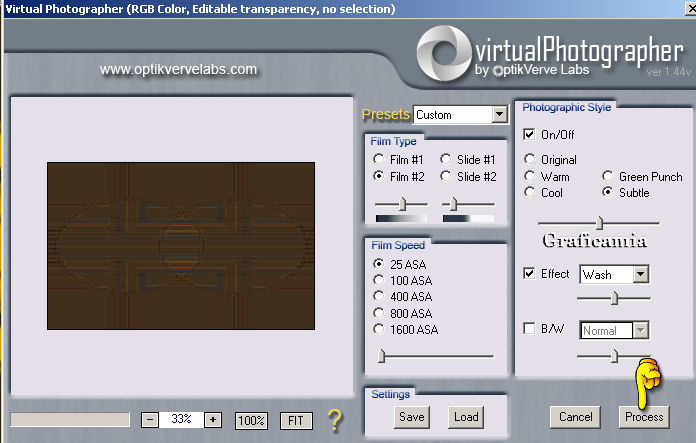This screenshot has width=696, height=443.
Task: Click the 33% zoom value field
Action: click(x=181, y=419)
